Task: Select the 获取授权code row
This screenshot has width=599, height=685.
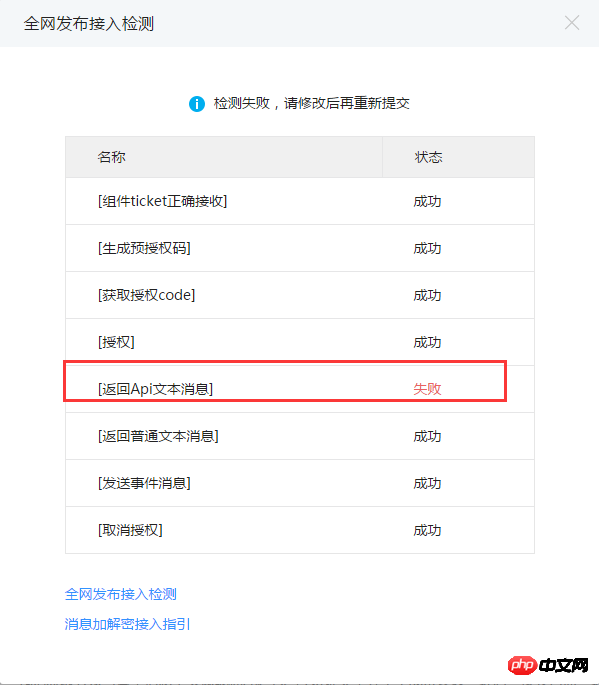Action: (300, 295)
